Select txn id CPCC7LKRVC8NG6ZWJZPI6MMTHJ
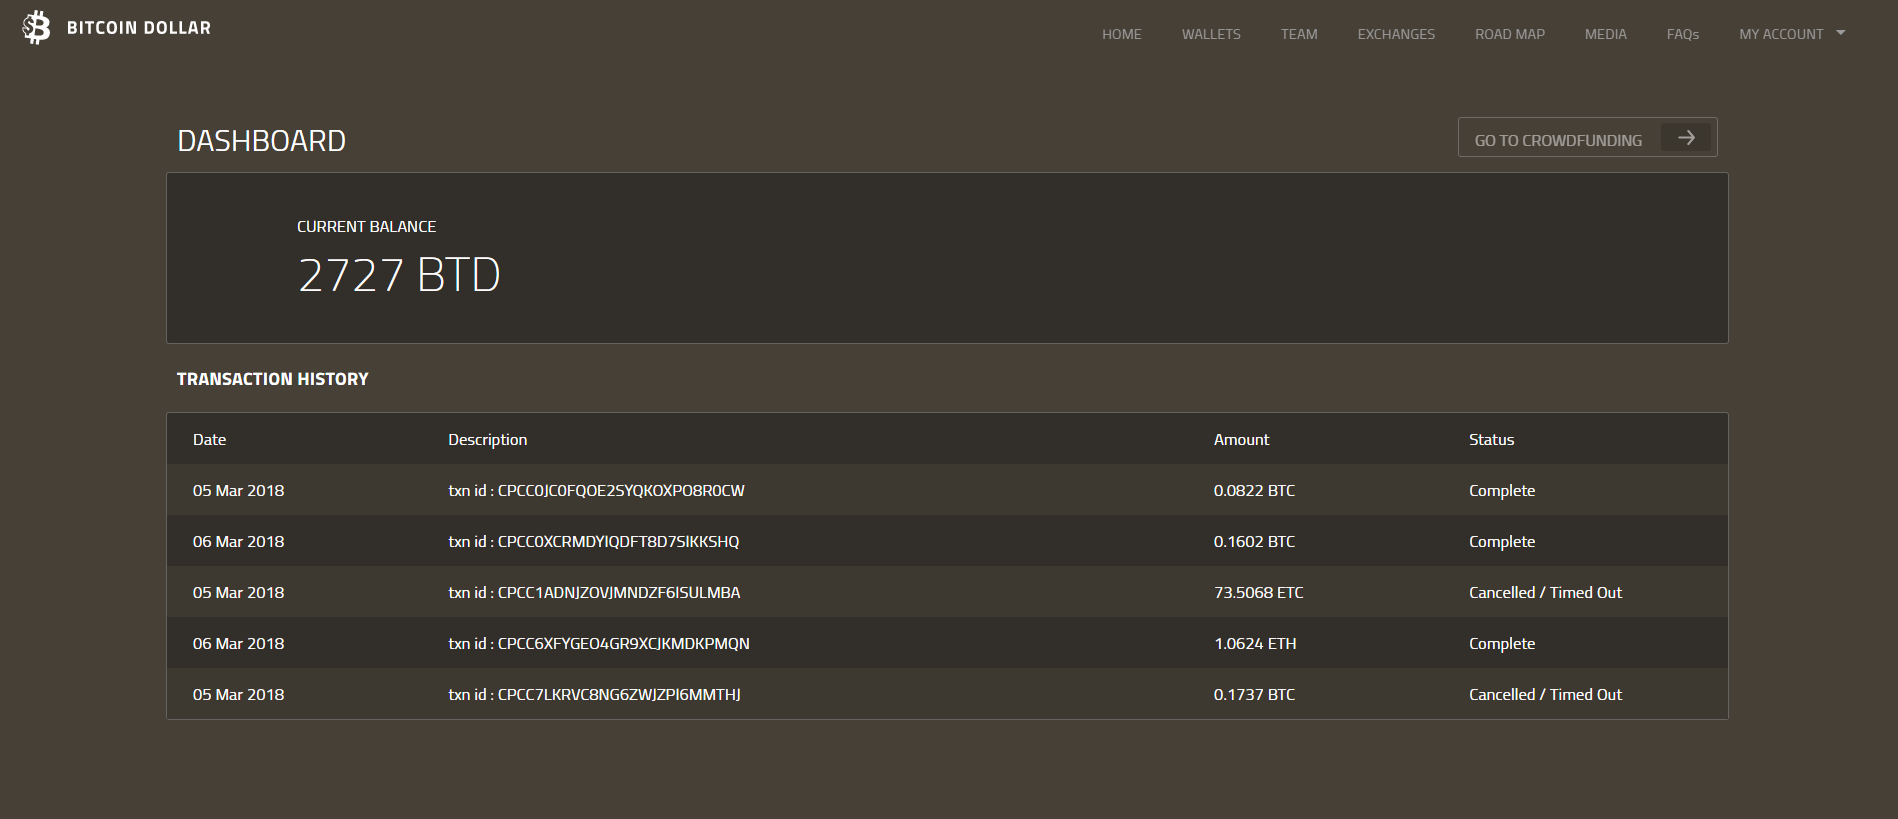The width and height of the screenshot is (1898, 819). pyautogui.click(x=594, y=695)
